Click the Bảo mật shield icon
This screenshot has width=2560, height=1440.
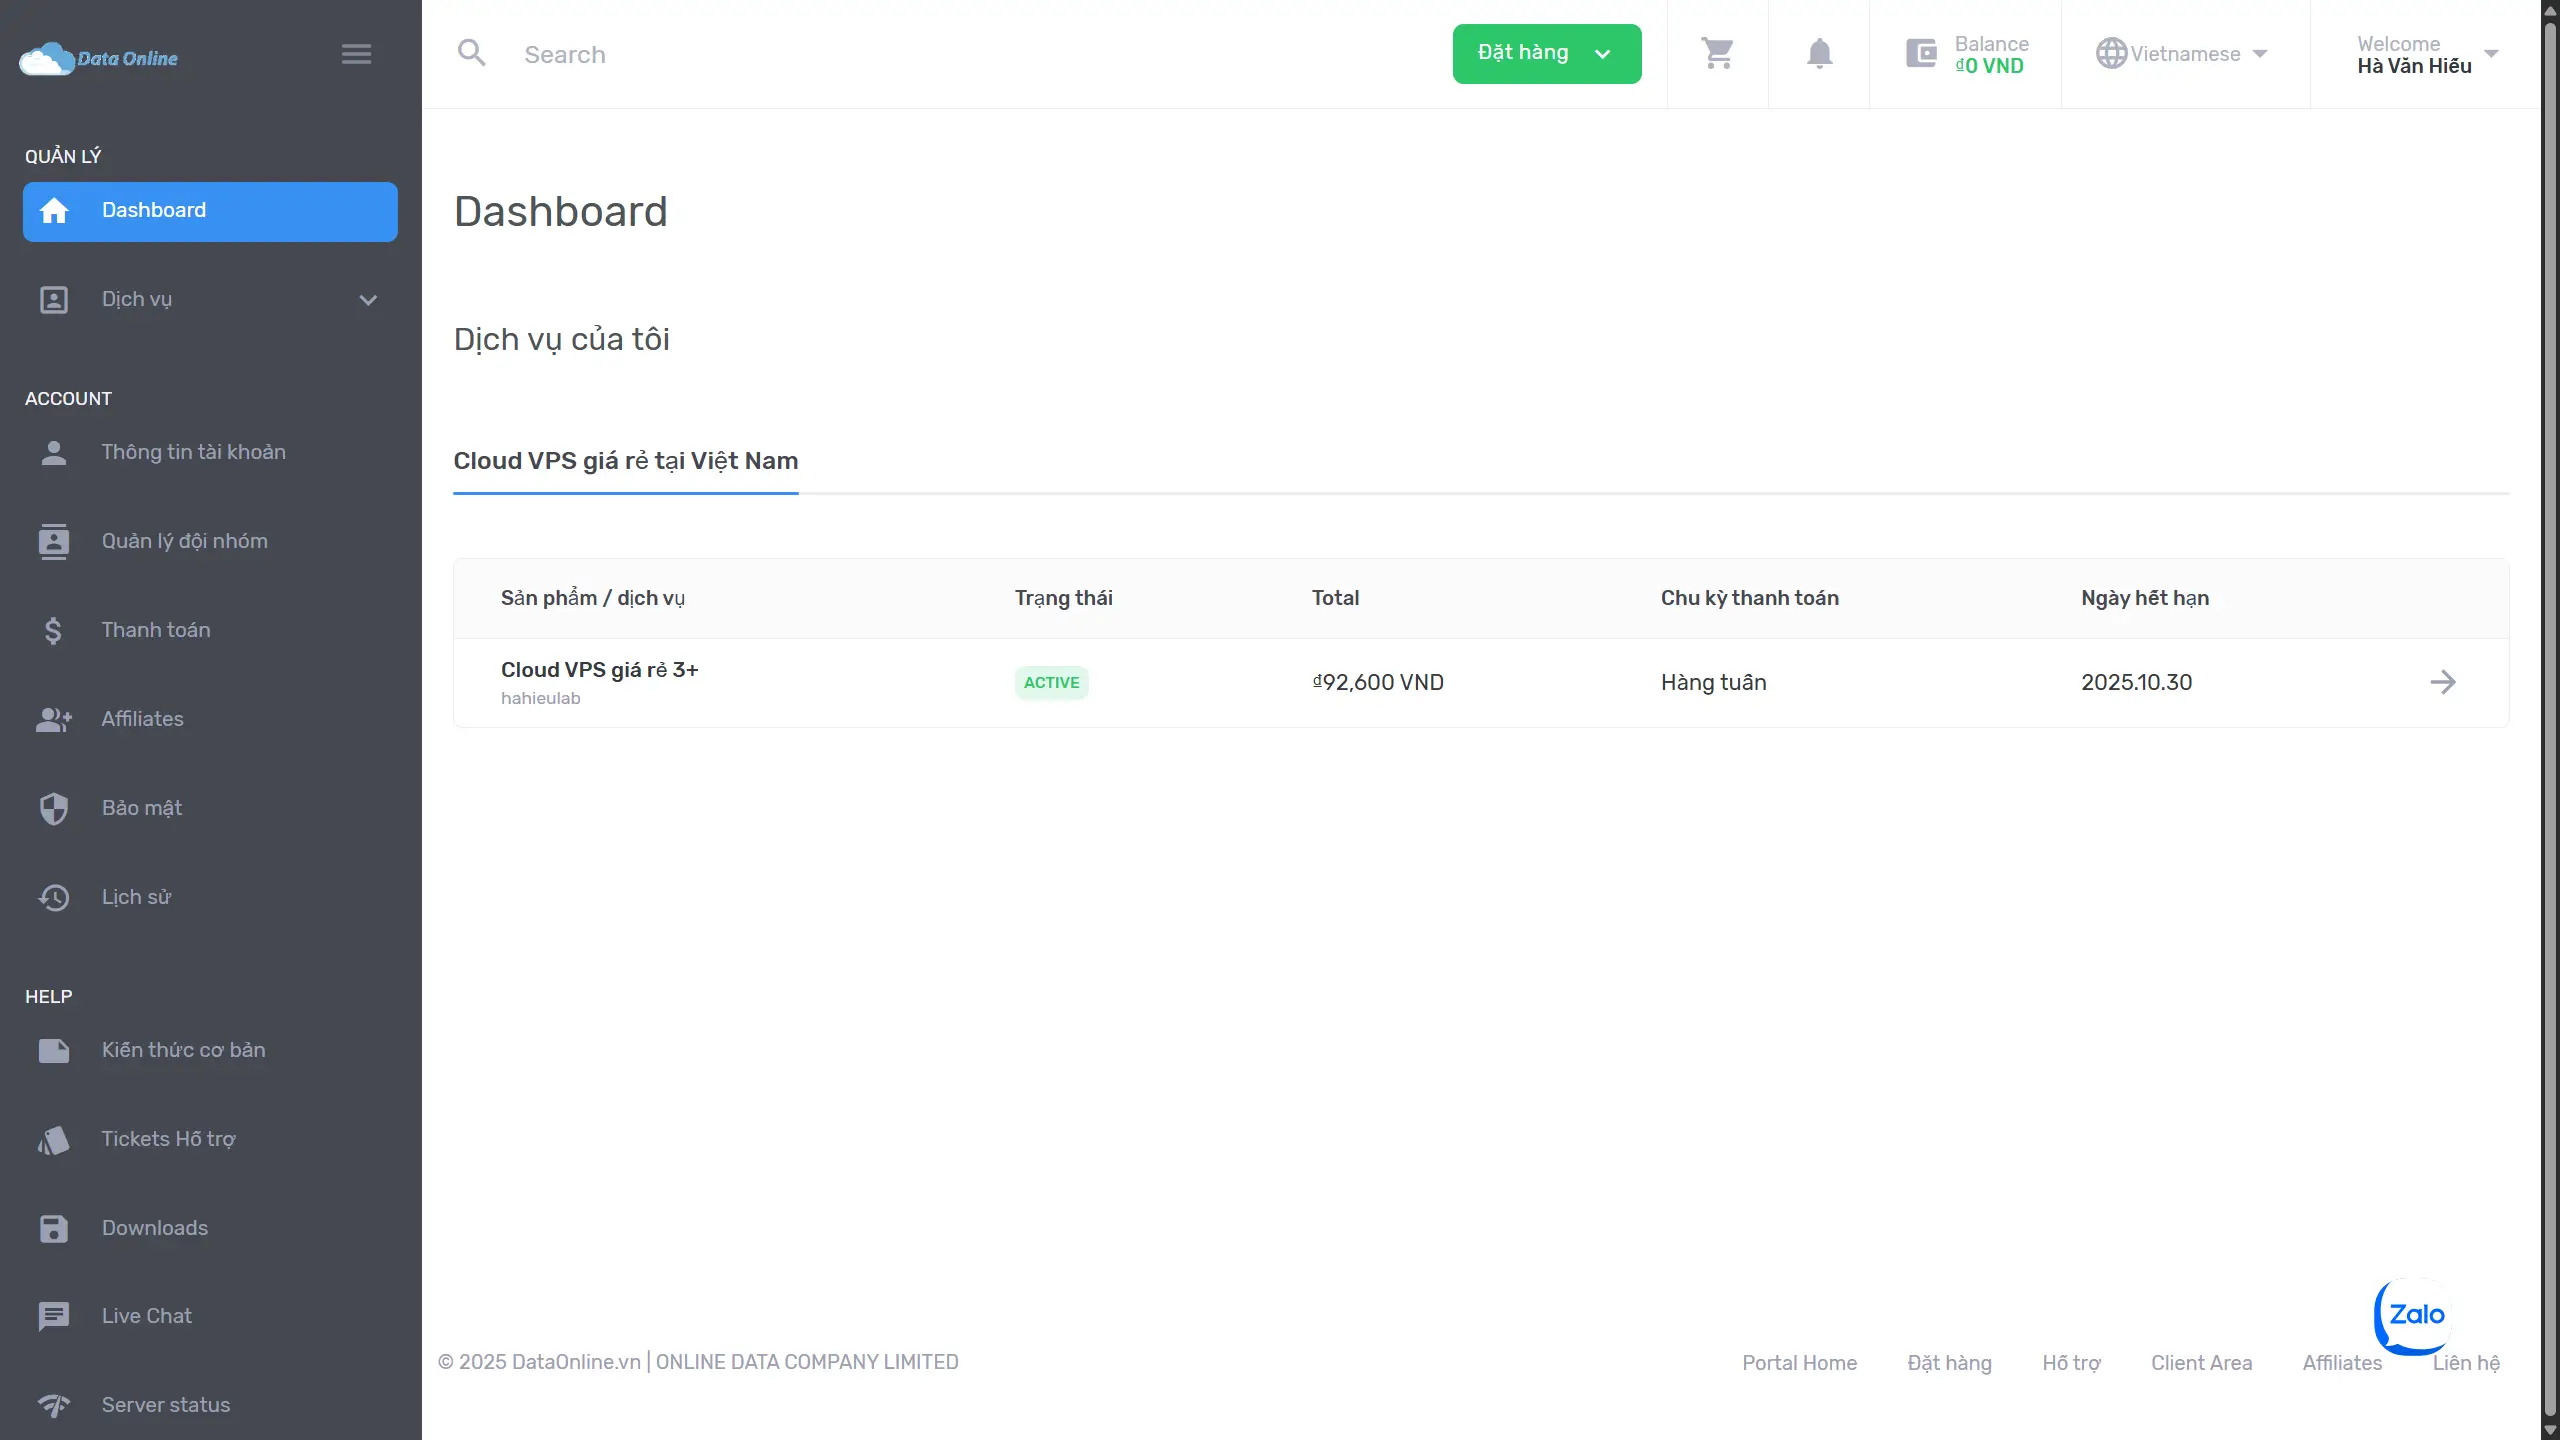pos(54,808)
